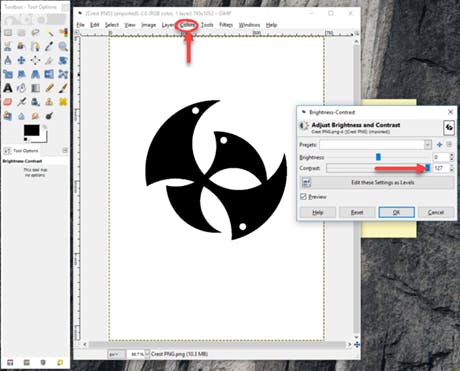Click the Contrast value field showing 127

tap(441, 168)
